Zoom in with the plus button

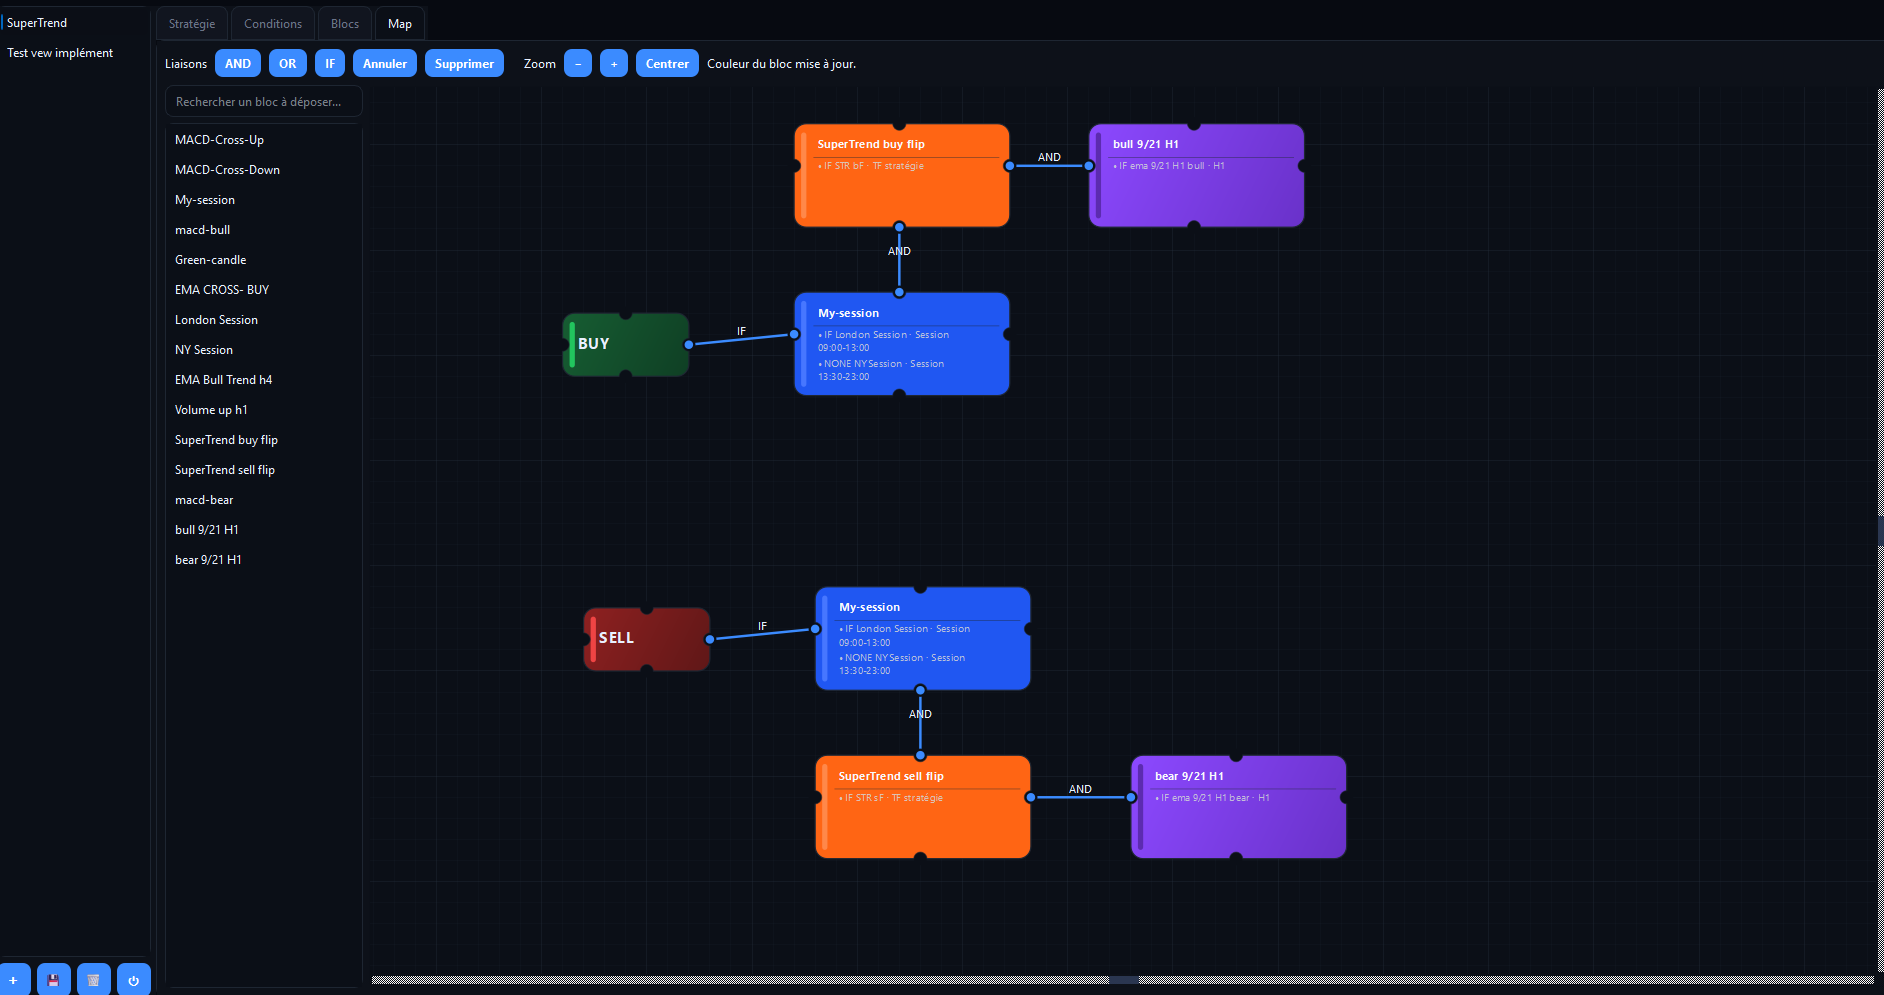(614, 64)
